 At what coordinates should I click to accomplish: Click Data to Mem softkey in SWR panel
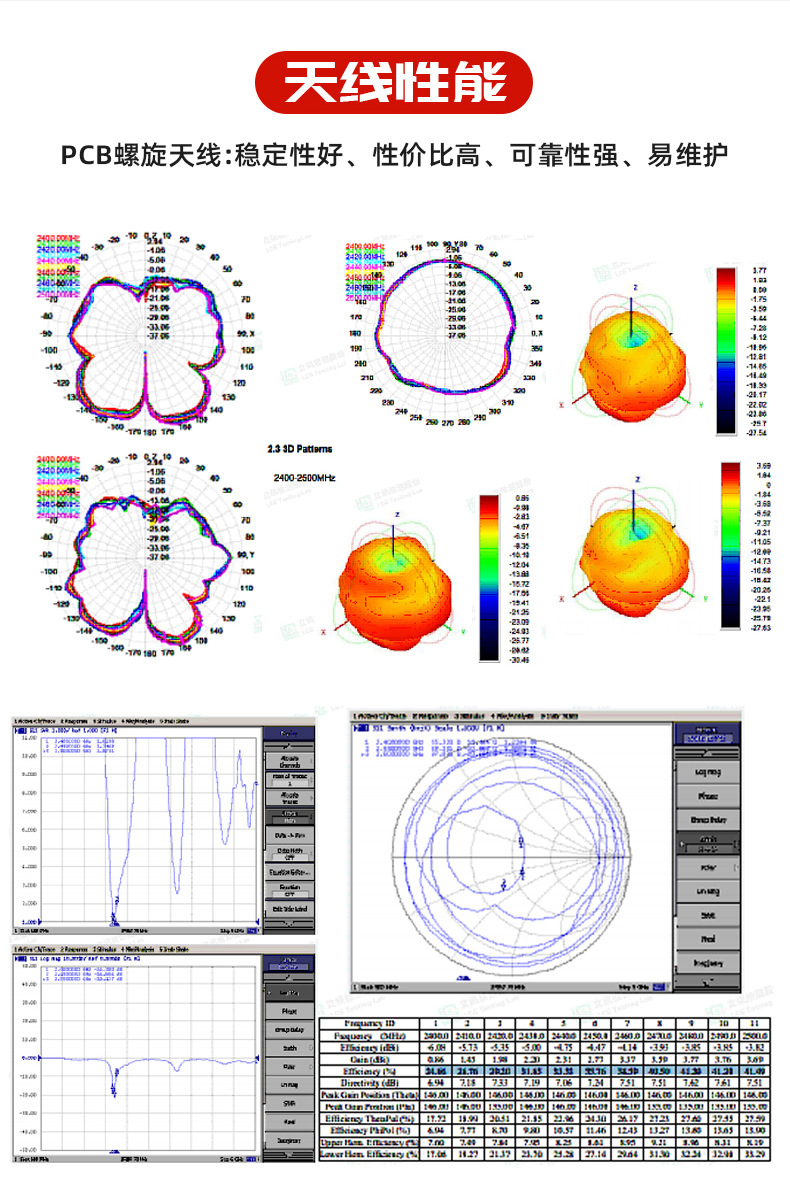[x=290, y=835]
